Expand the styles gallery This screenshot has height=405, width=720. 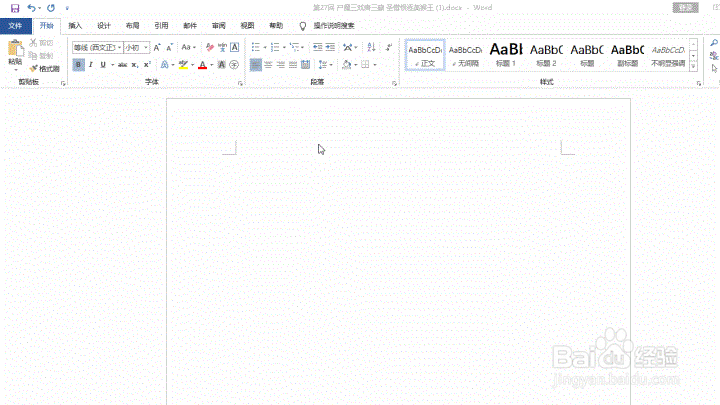pyautogui.click(x=693, y=67)
